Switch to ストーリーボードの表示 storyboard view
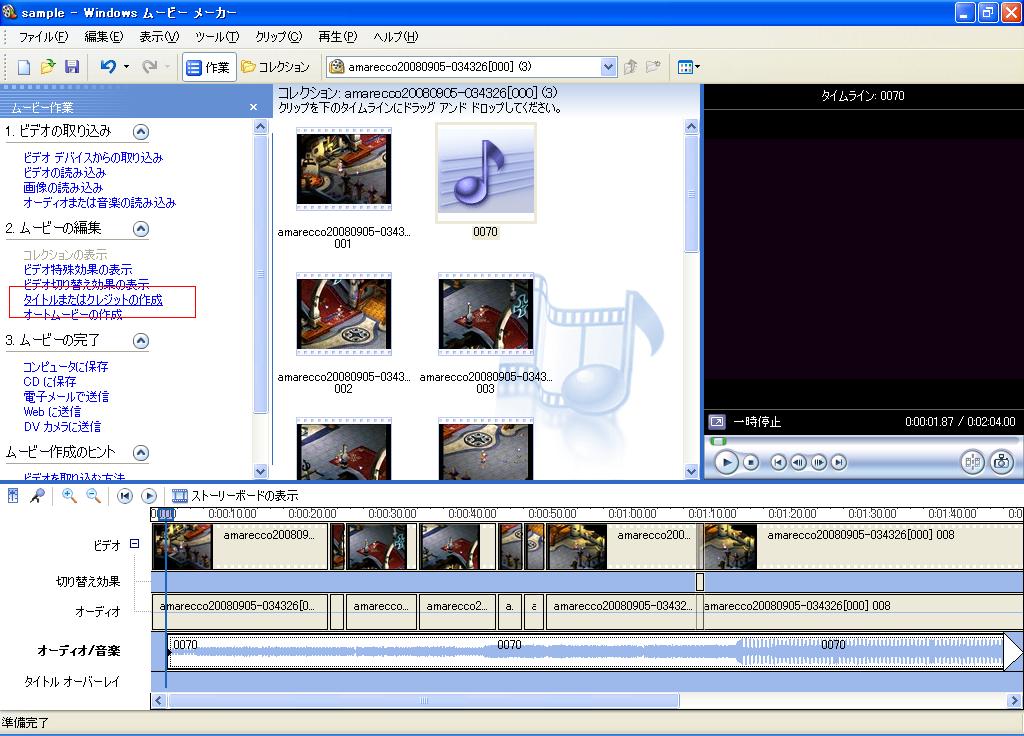Image resolution: width=1024 pixels, height=736 pixels. [x=234, y=495]
